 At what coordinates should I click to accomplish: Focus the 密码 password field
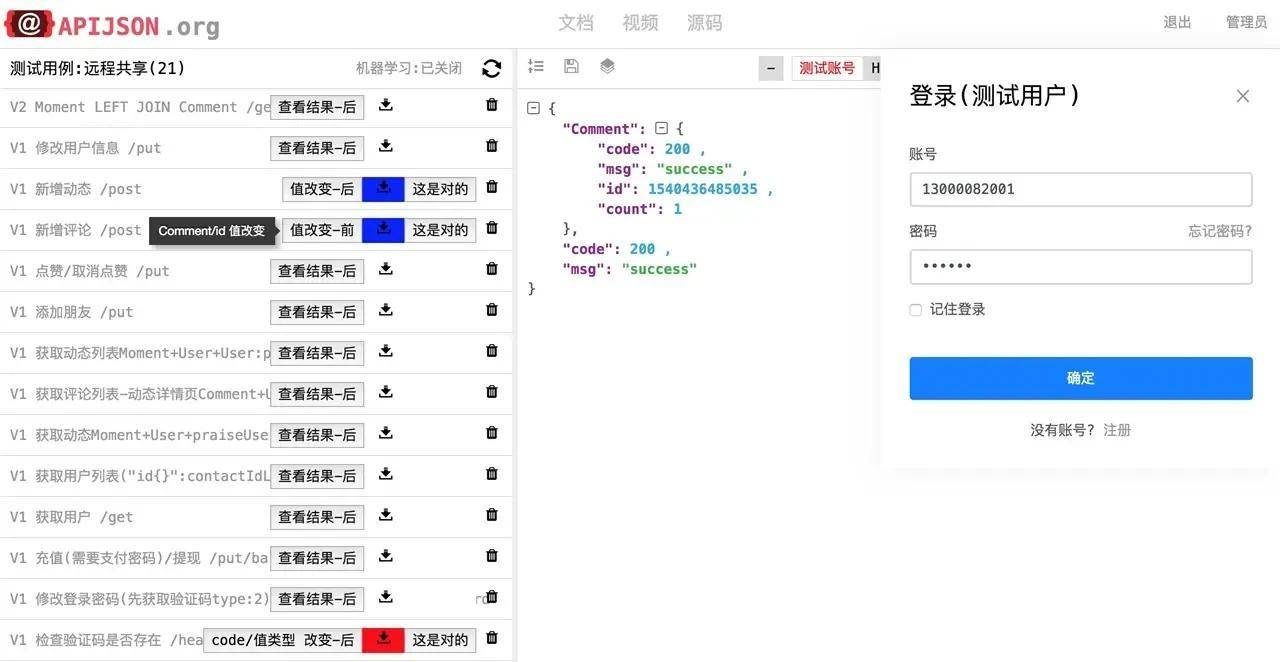tap(1081, 267)
